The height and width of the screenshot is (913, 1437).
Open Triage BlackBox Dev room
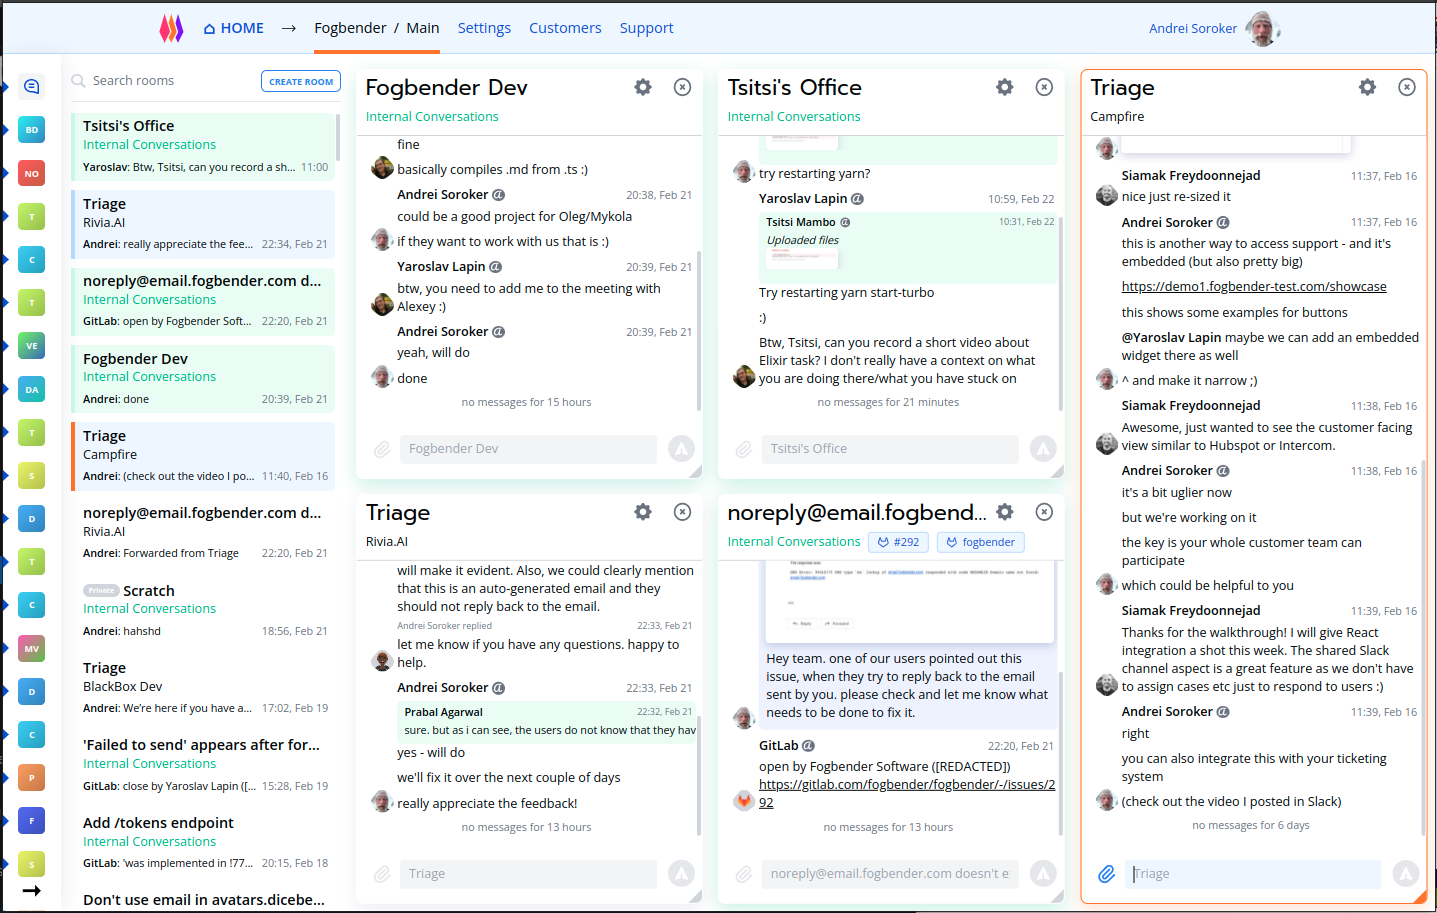tap(203, 688)
